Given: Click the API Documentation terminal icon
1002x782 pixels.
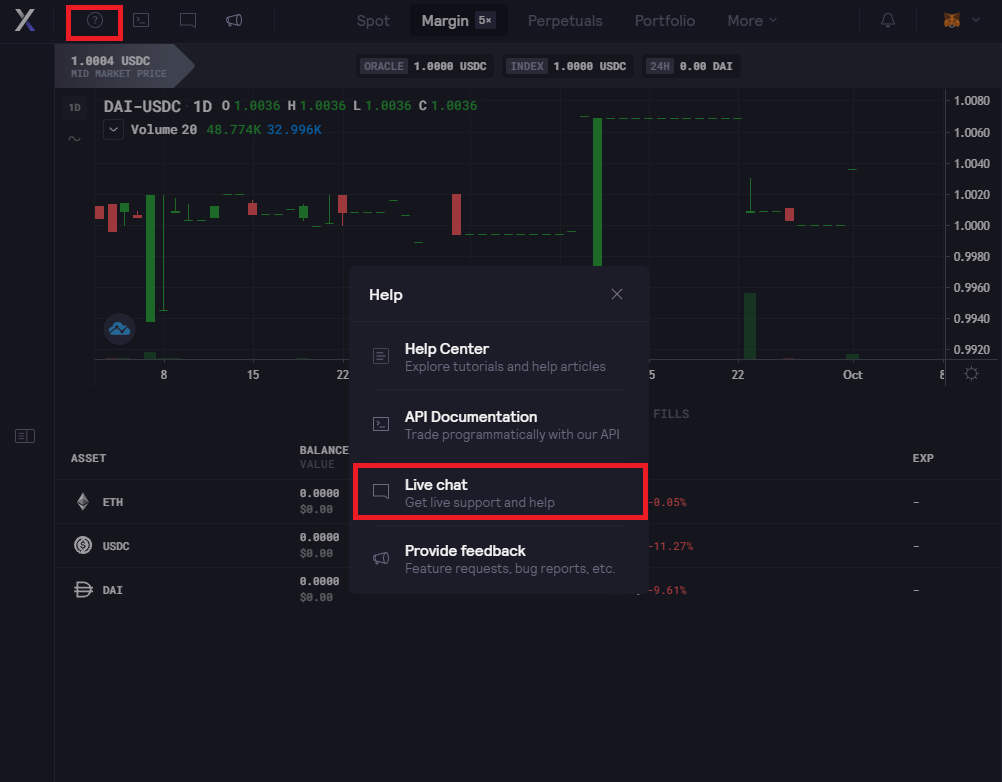Looking at the screenshot, I should pyautogui.click(x=381, y=424).
